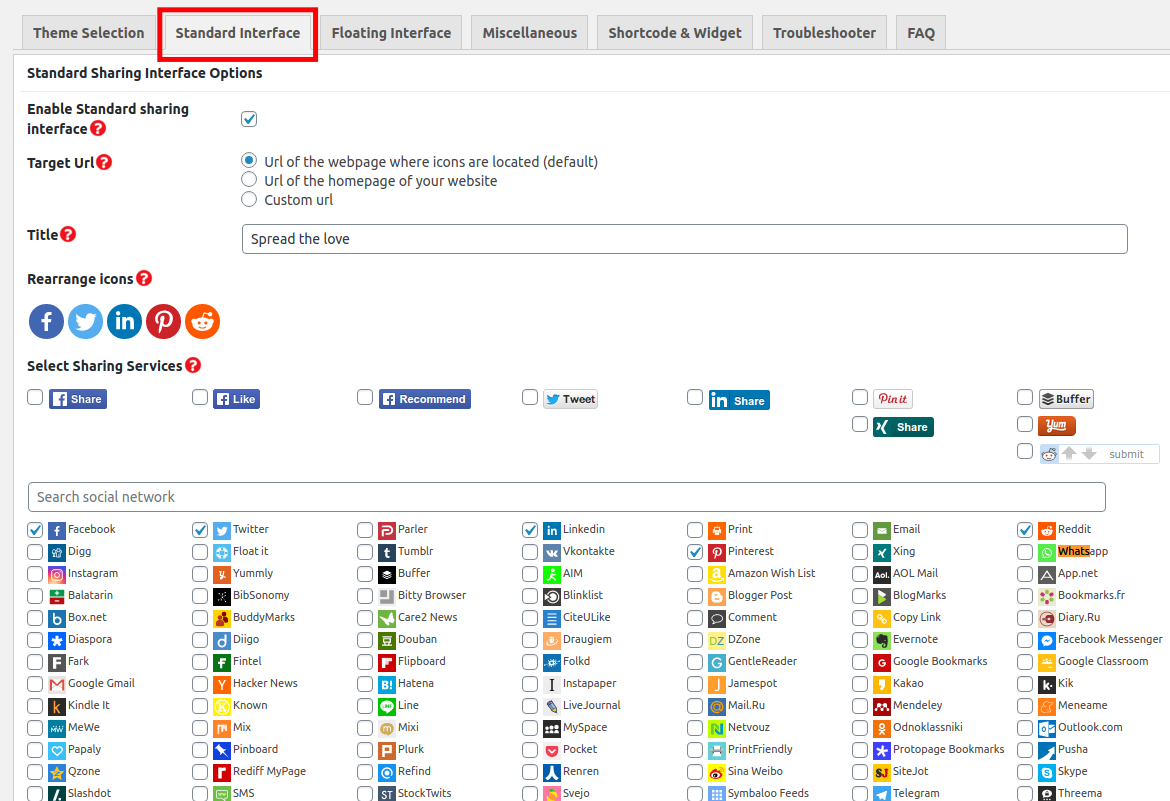Click the Facebook icon in Rearrange icons

pos(46,322)
